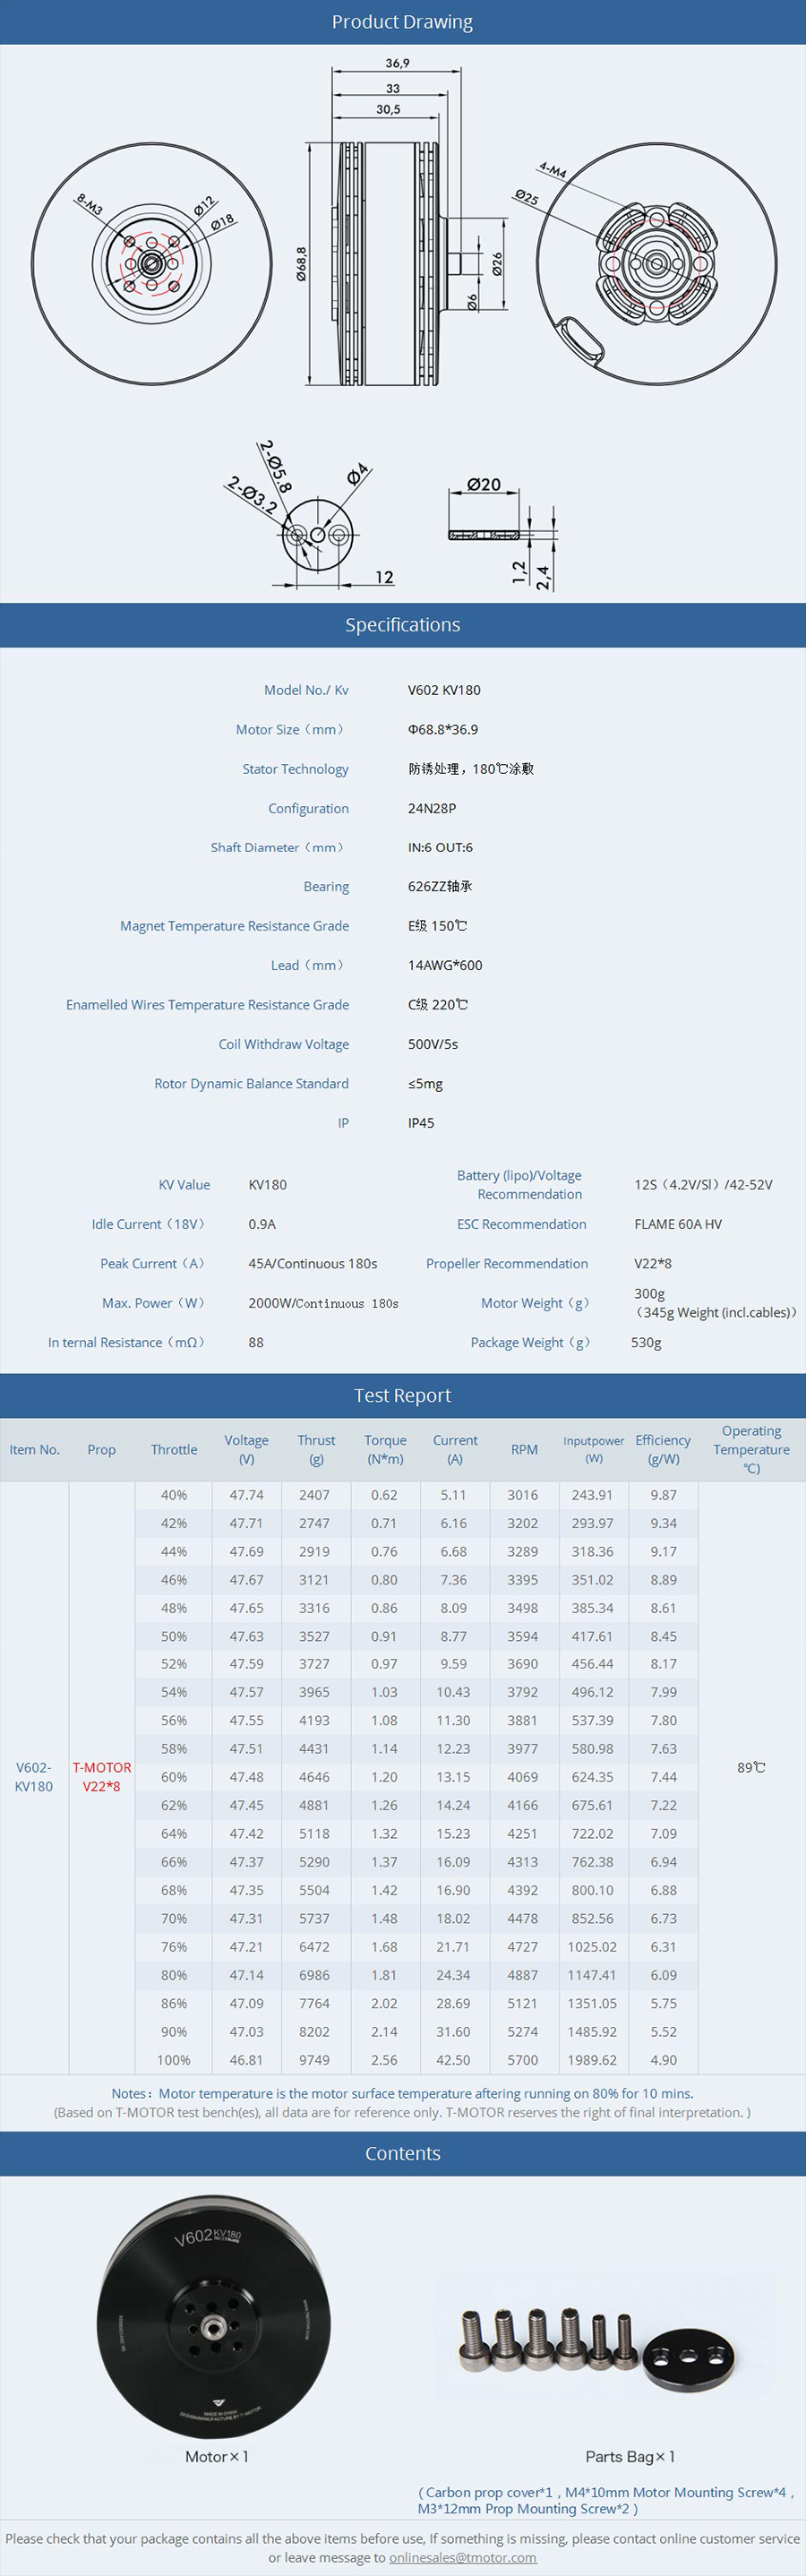Click internal resistance value 88

point(256,1342)
